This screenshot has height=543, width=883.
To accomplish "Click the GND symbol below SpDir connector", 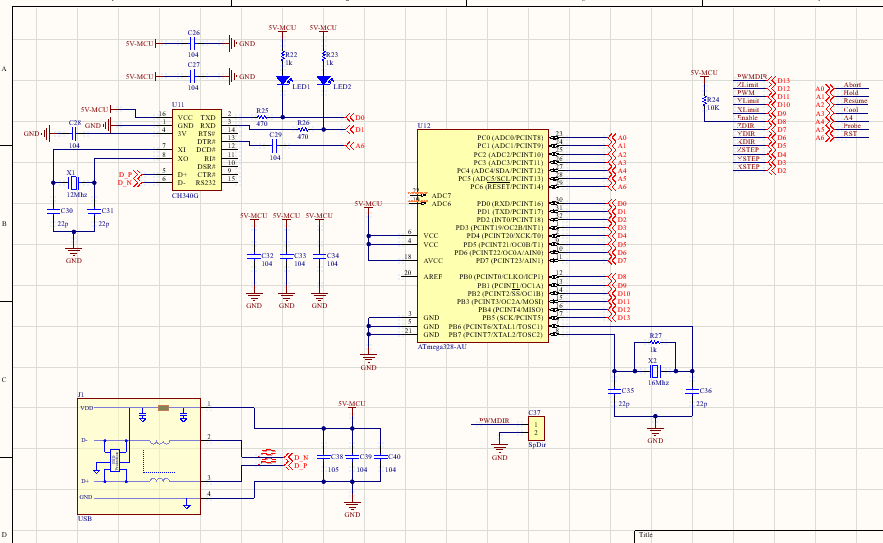I will pos(500,451).
